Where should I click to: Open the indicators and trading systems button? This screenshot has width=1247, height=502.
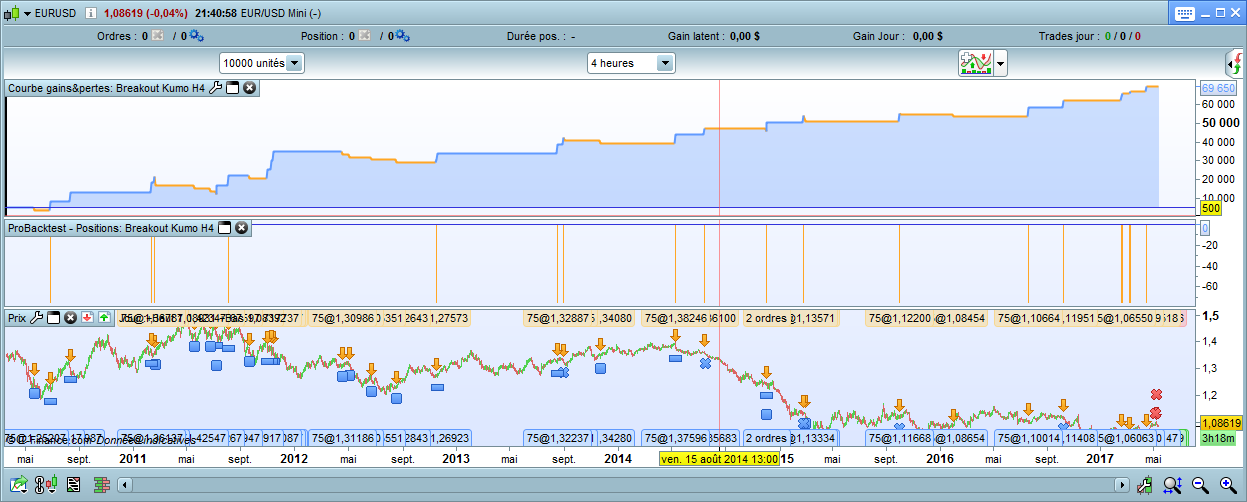pyautogui.click(x=974, y=63)
